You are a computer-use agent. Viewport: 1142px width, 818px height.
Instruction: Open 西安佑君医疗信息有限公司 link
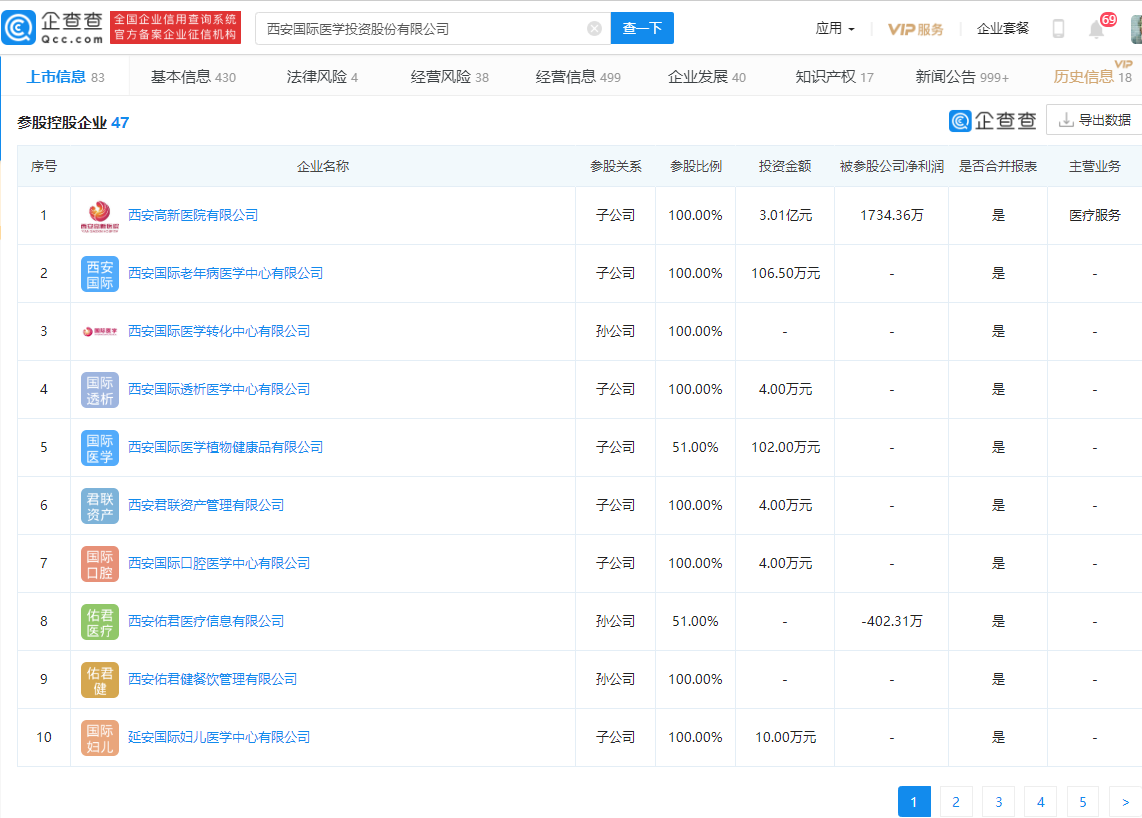[206, 621]
